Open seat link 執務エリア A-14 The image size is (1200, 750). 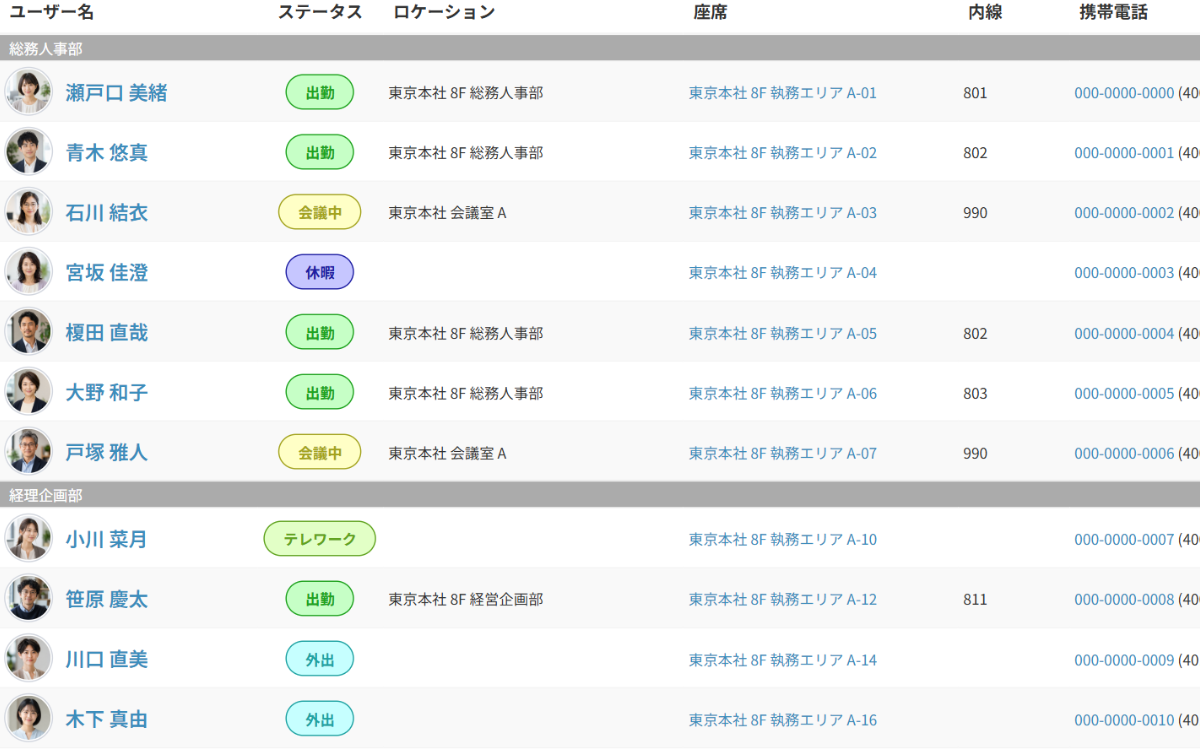pos(783,660)
